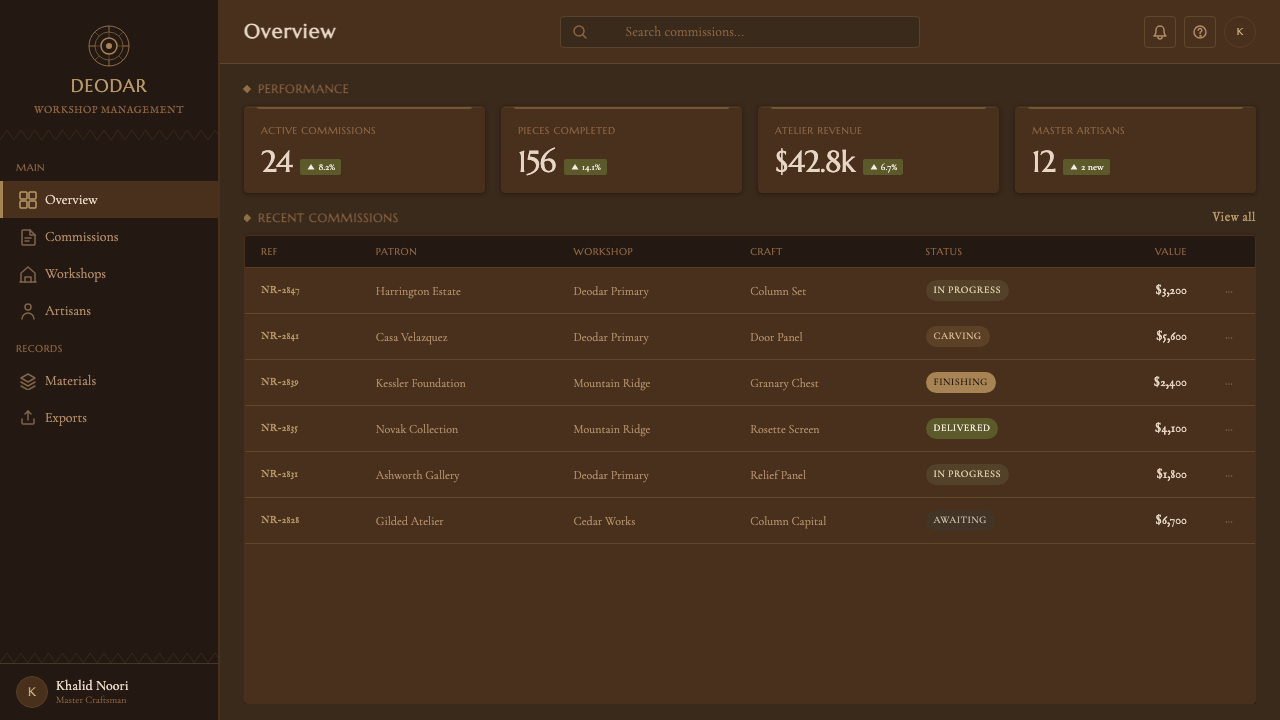Open row menu for NR-2839
Image resolution: width=1280 pixels, height=720 pixels.
point(1229,383)
